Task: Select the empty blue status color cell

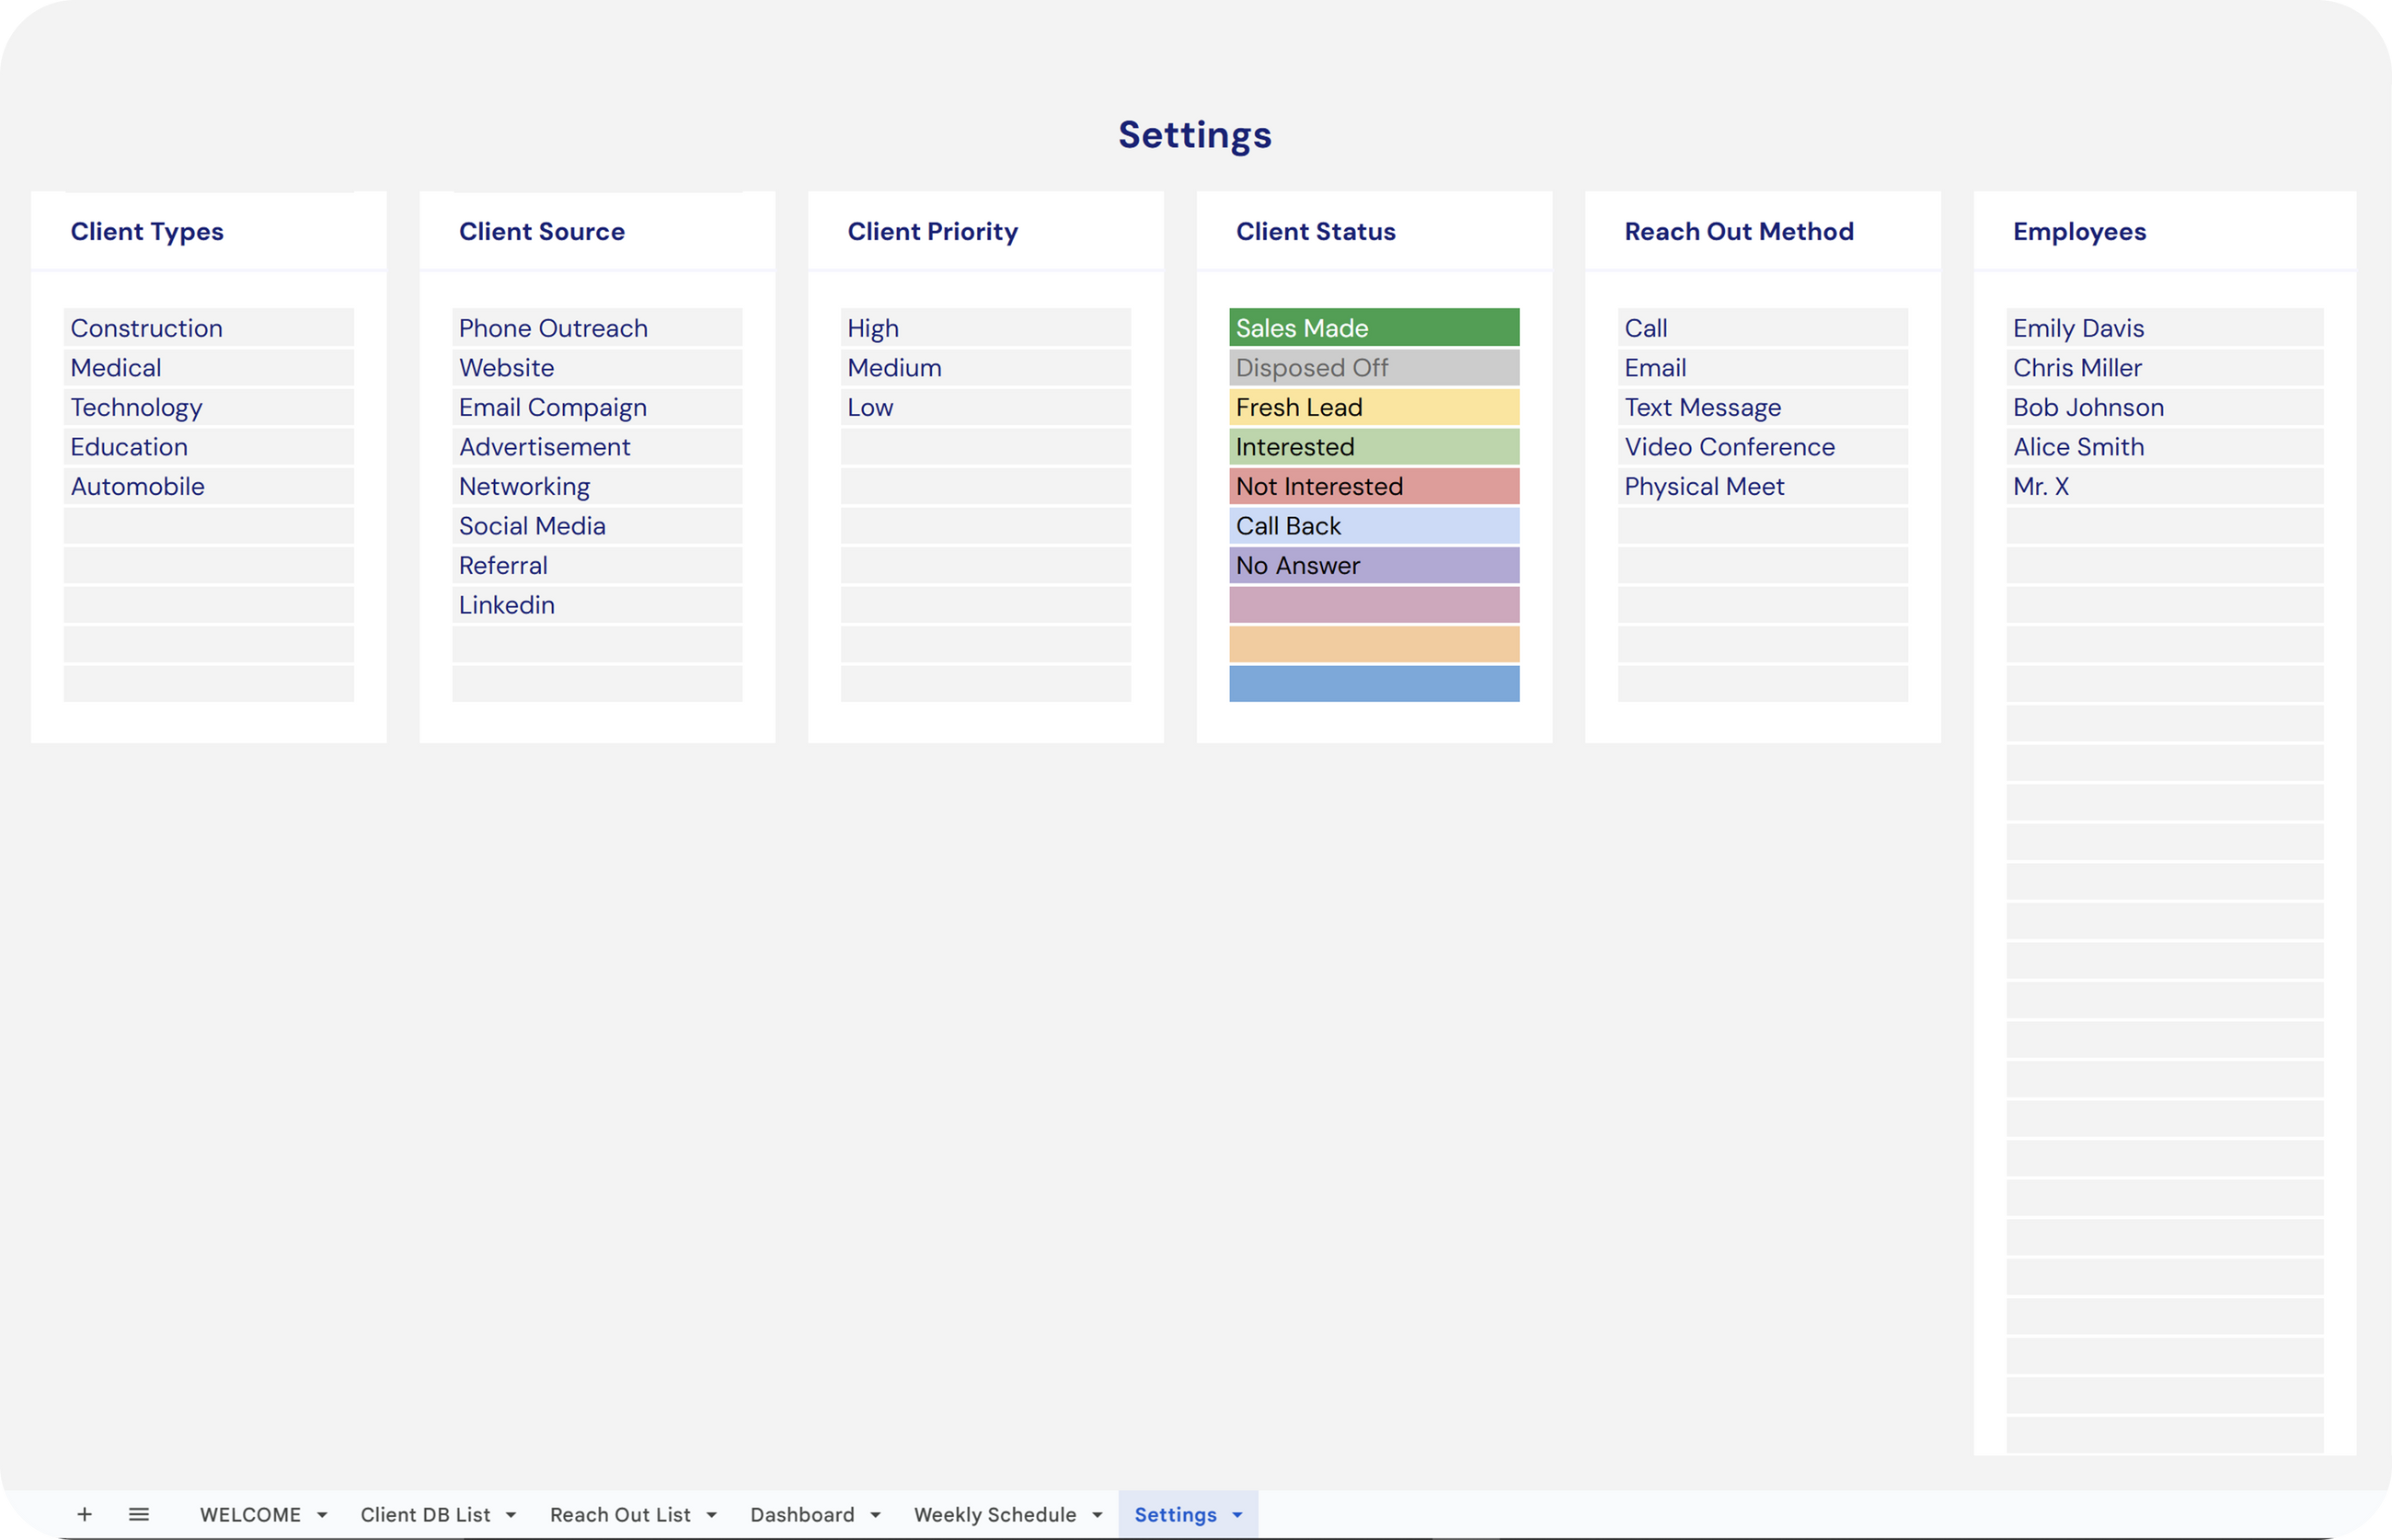Action: 1373,684
